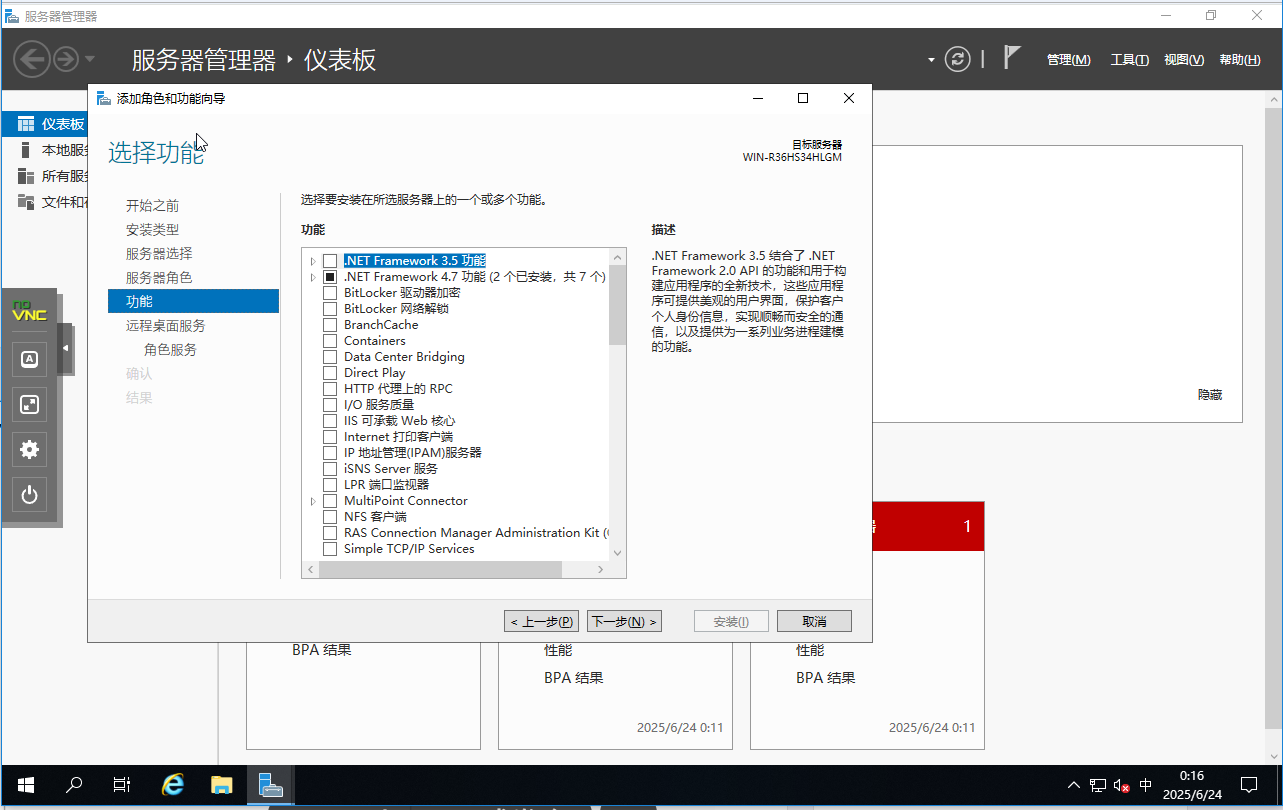Click the 隐藏 link in dashboard

(1210, 395)
